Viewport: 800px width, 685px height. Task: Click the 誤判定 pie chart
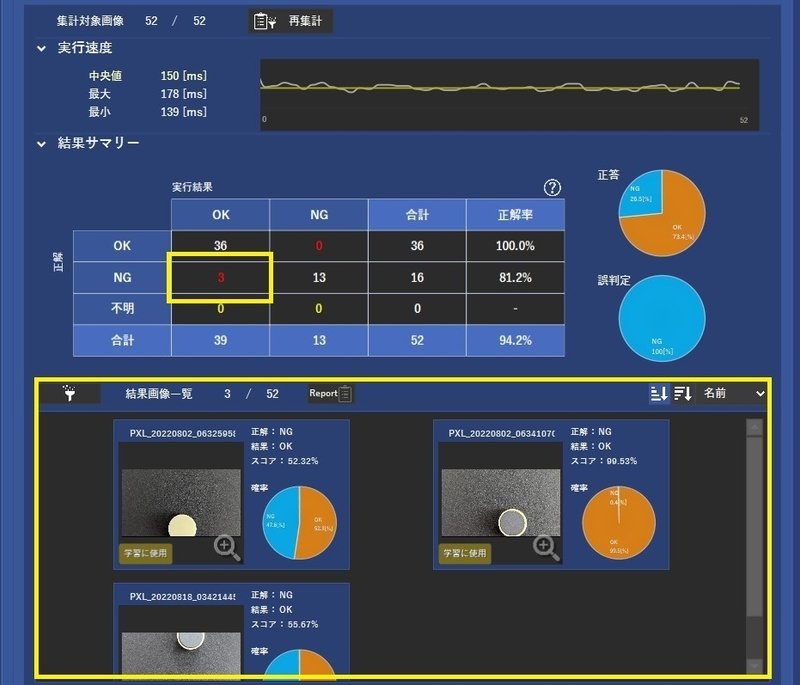tap(662, 318)
